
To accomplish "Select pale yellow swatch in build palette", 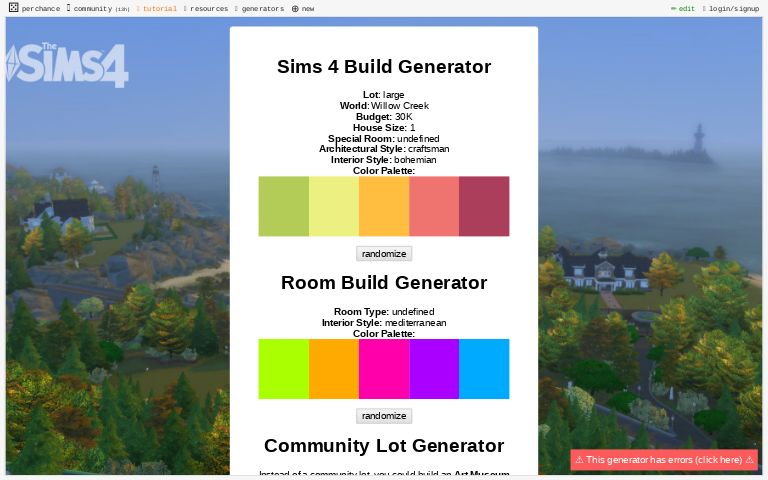I will coord(334,206).
